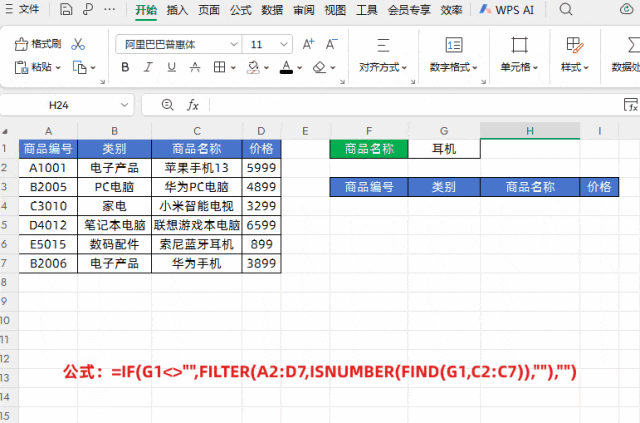Click the 粘贴 paste button
Screen dimensions: 640x423
click(33, 67)
